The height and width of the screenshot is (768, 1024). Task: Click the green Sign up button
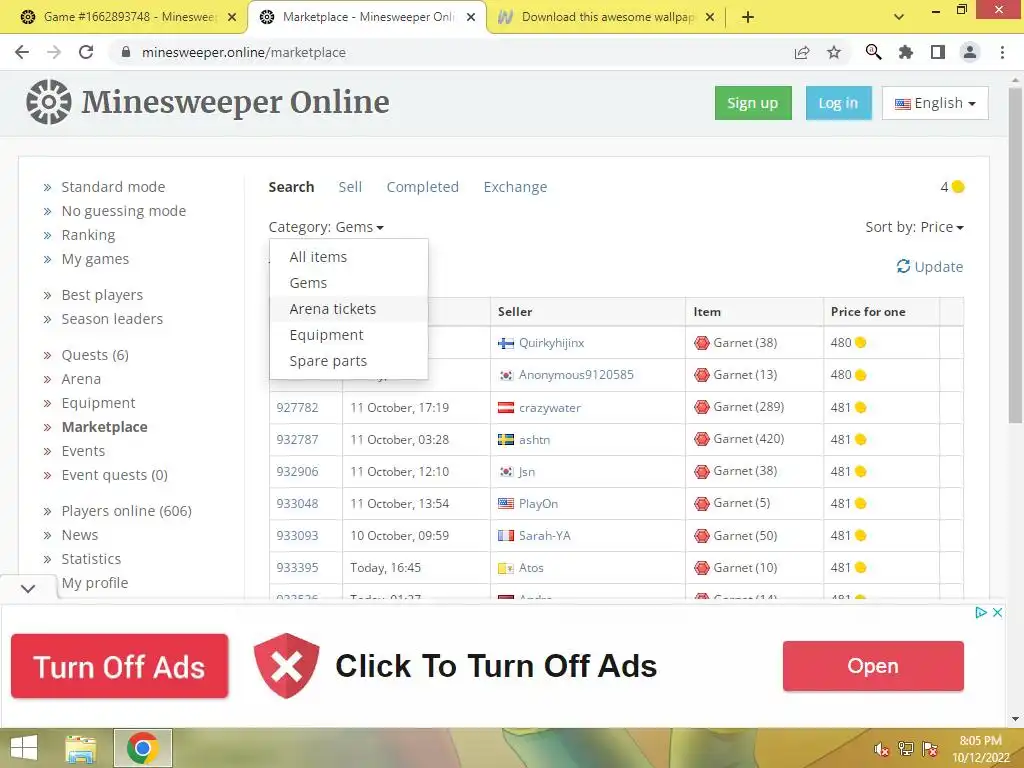(x=753, y=103)
